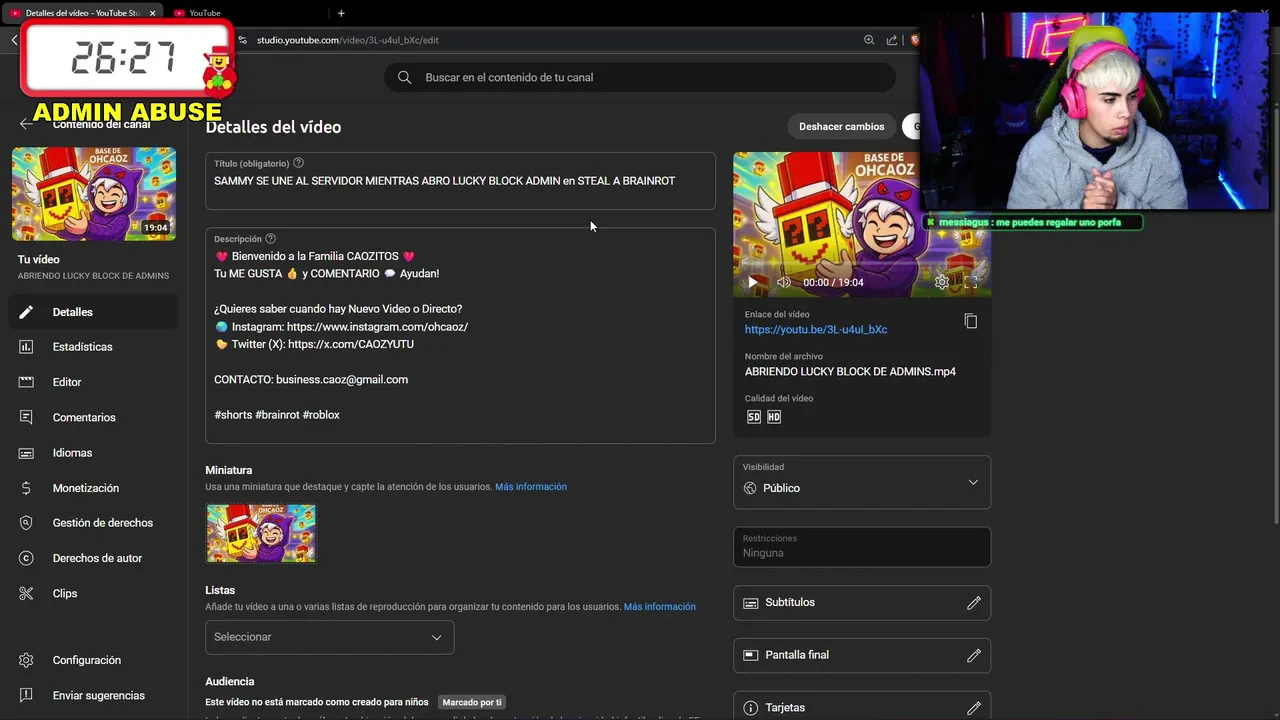Edit Tarjetas with pencil icon
Image resolution: width=1280 pixels, height=720 pixels.
974,708
